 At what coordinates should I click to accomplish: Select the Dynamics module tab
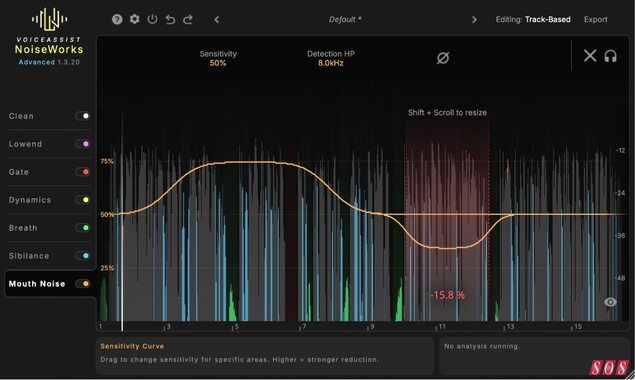(30, 200)
